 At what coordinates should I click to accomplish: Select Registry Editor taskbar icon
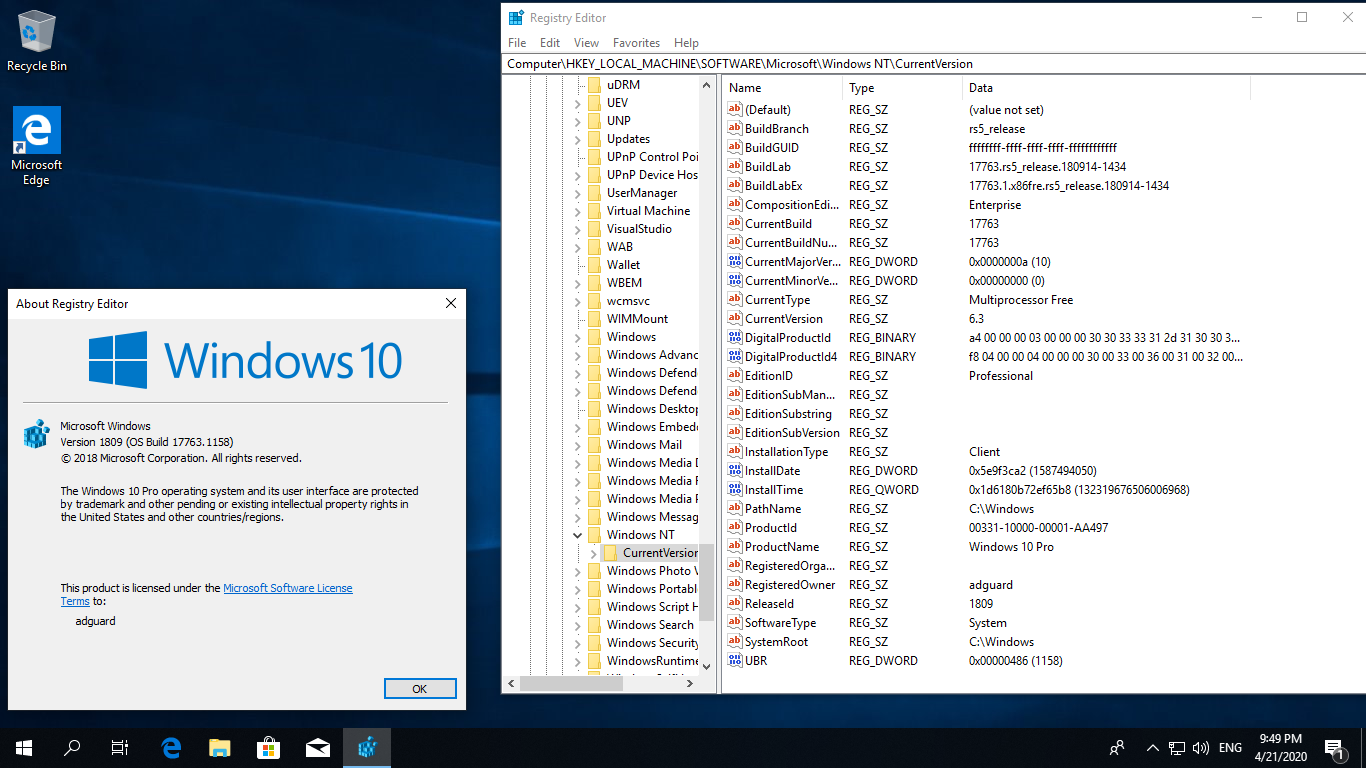[x=366, y=747]
